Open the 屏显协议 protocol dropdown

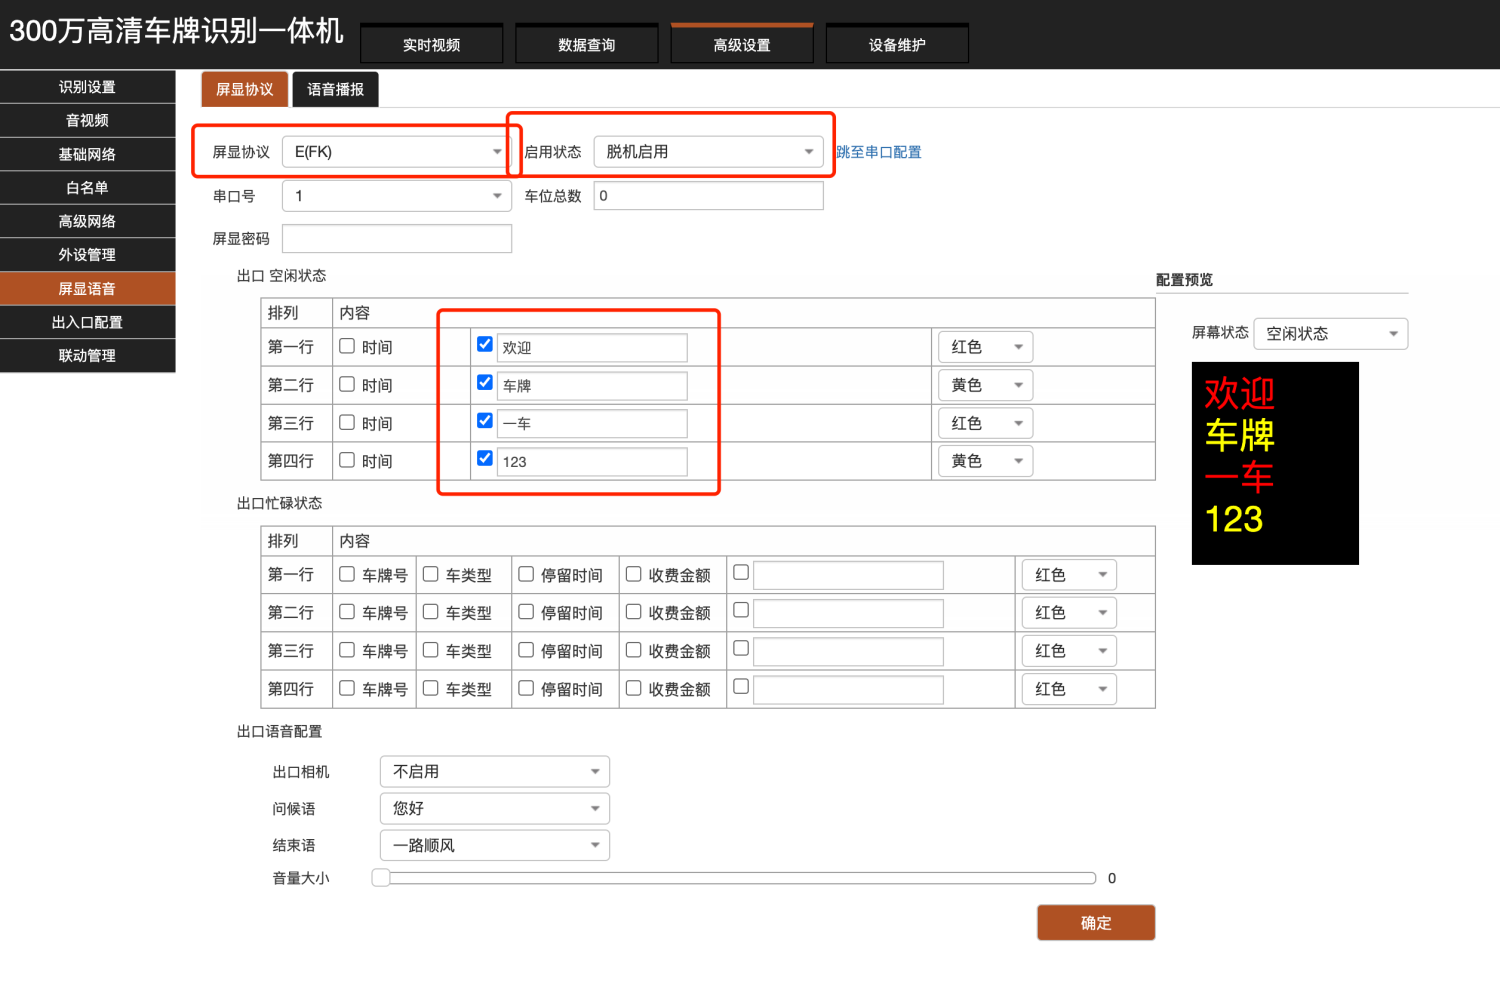click(x=397, y=152)
